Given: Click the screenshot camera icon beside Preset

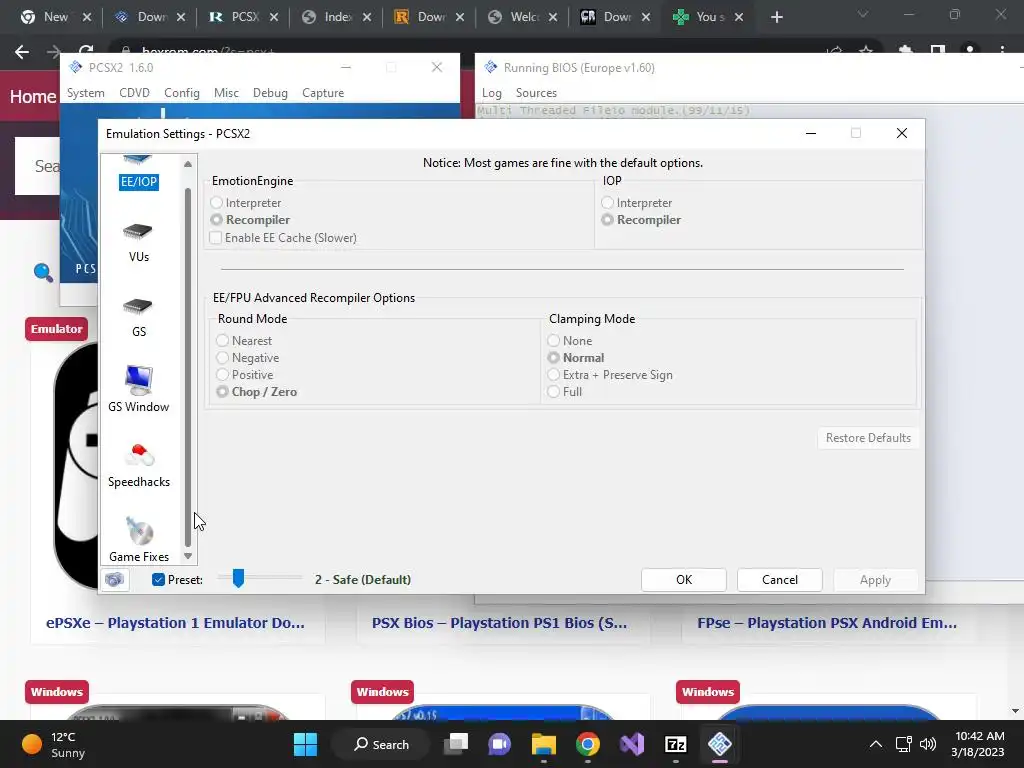Looking at the screenshot, I should (114, 579).
